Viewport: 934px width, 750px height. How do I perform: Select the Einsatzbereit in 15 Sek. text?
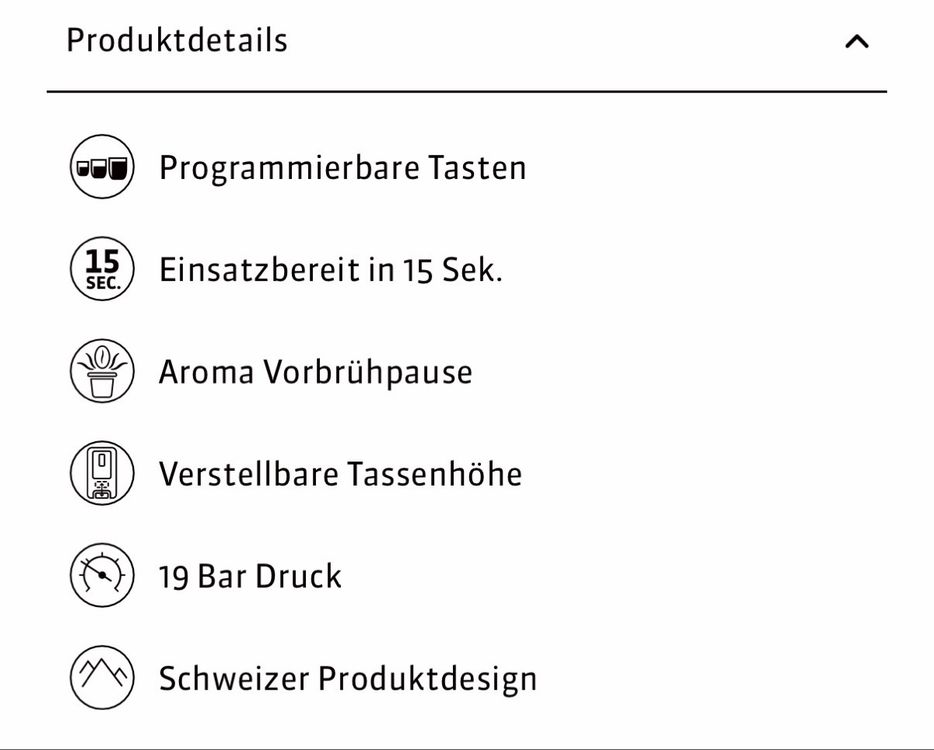pyautogui.click(x=331, y=270)
